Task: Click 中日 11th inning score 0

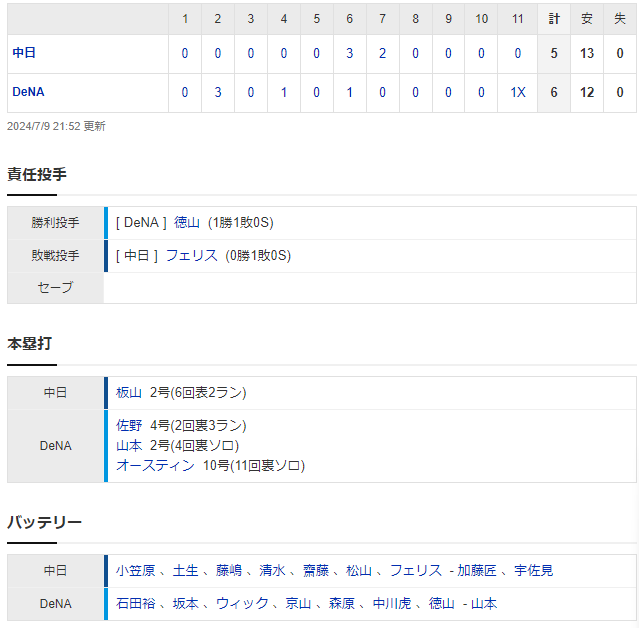Action: coord(518,53)
